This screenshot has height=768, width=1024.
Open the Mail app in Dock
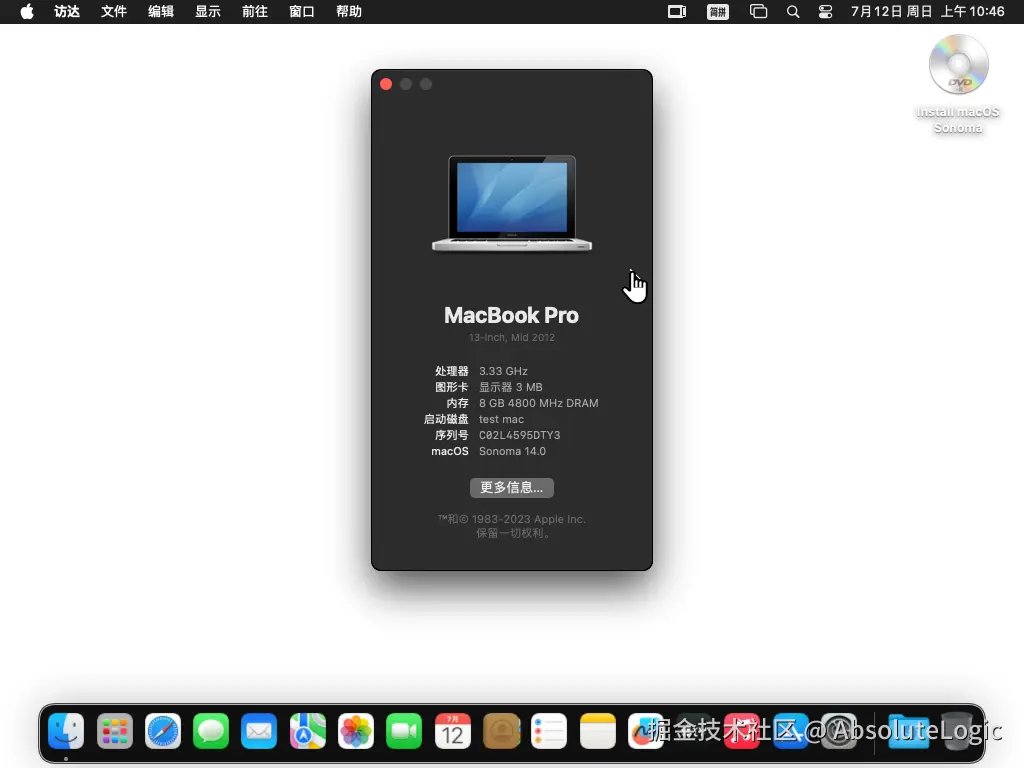(259, 731)
